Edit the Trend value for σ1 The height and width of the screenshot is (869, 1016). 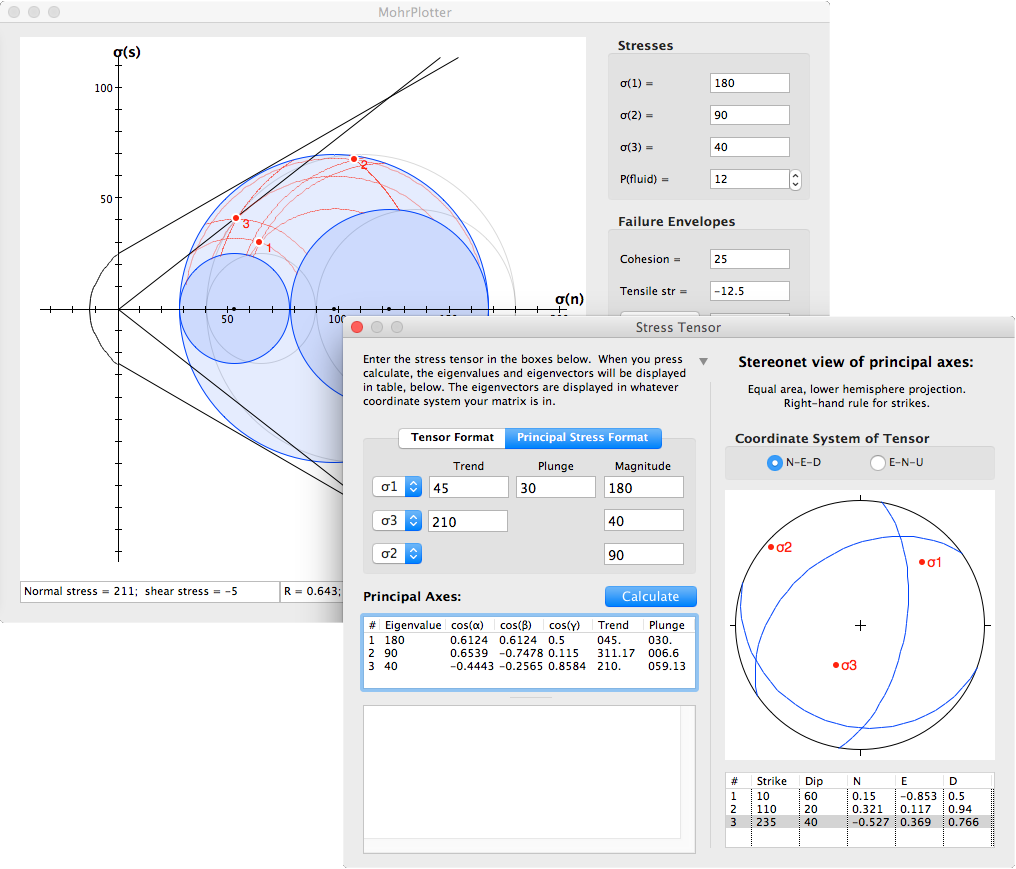[468, 487]
